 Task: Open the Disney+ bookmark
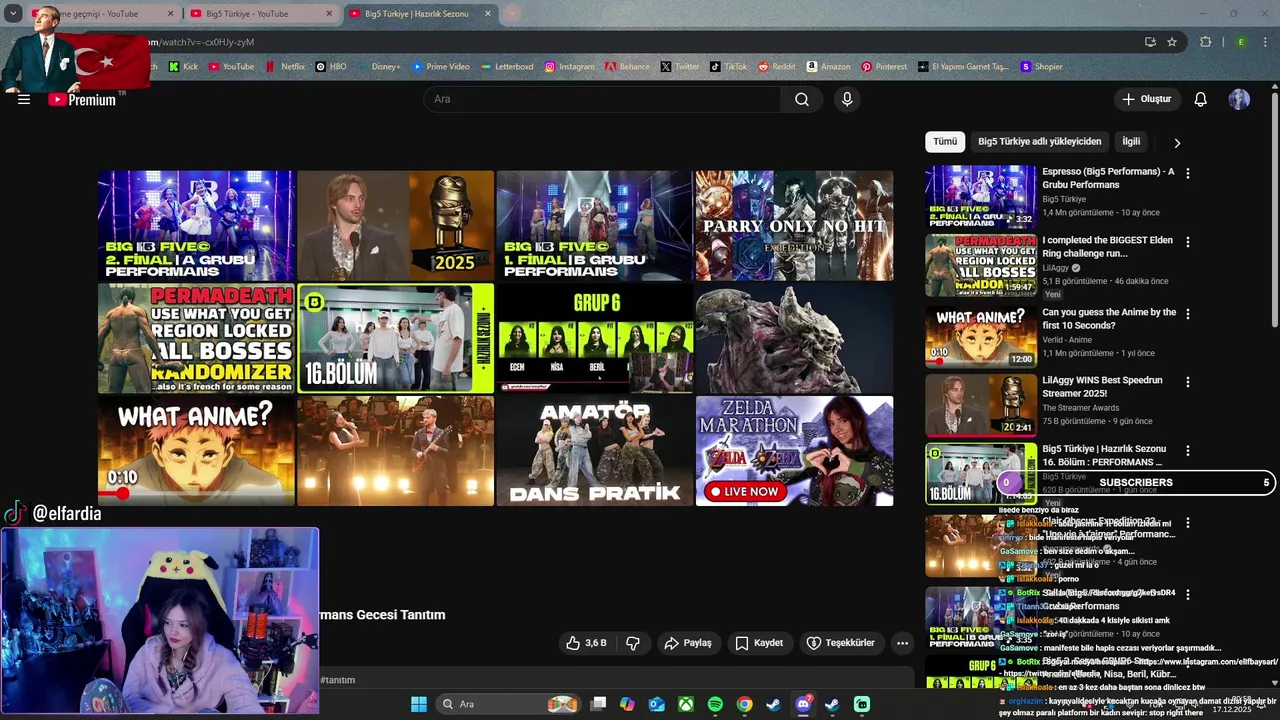point(380,67)
